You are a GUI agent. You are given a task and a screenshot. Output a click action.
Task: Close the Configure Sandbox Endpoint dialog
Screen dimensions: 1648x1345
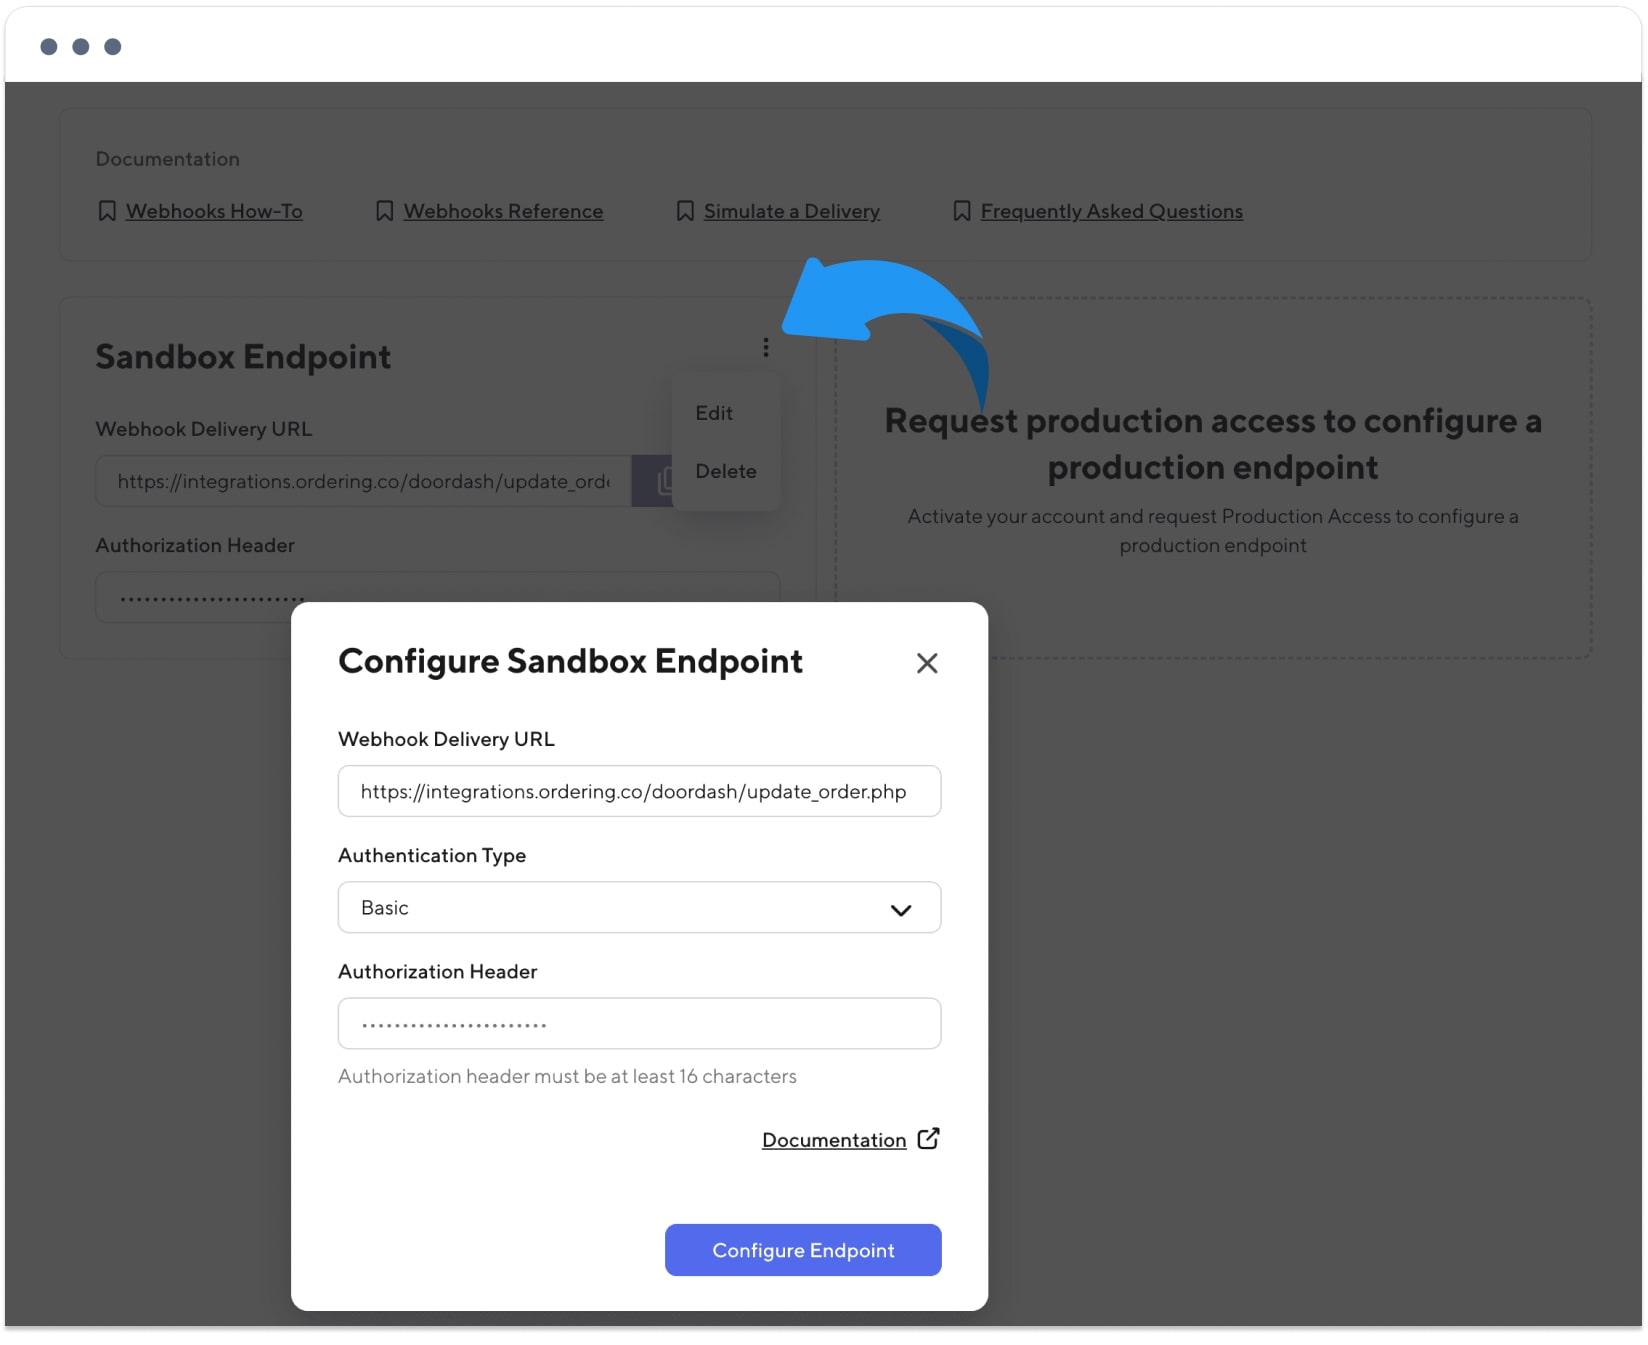(927, 663)
